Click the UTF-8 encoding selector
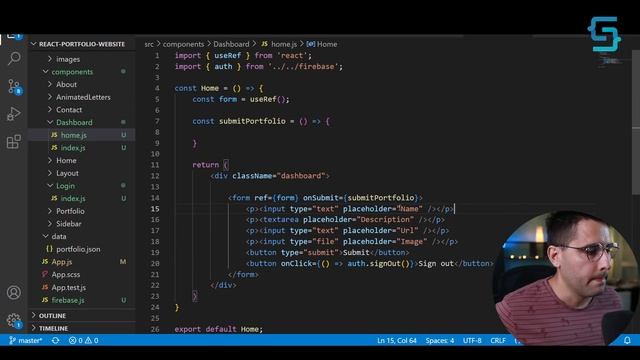This screenshot has width=640, height=360. [x=472, y=340]
